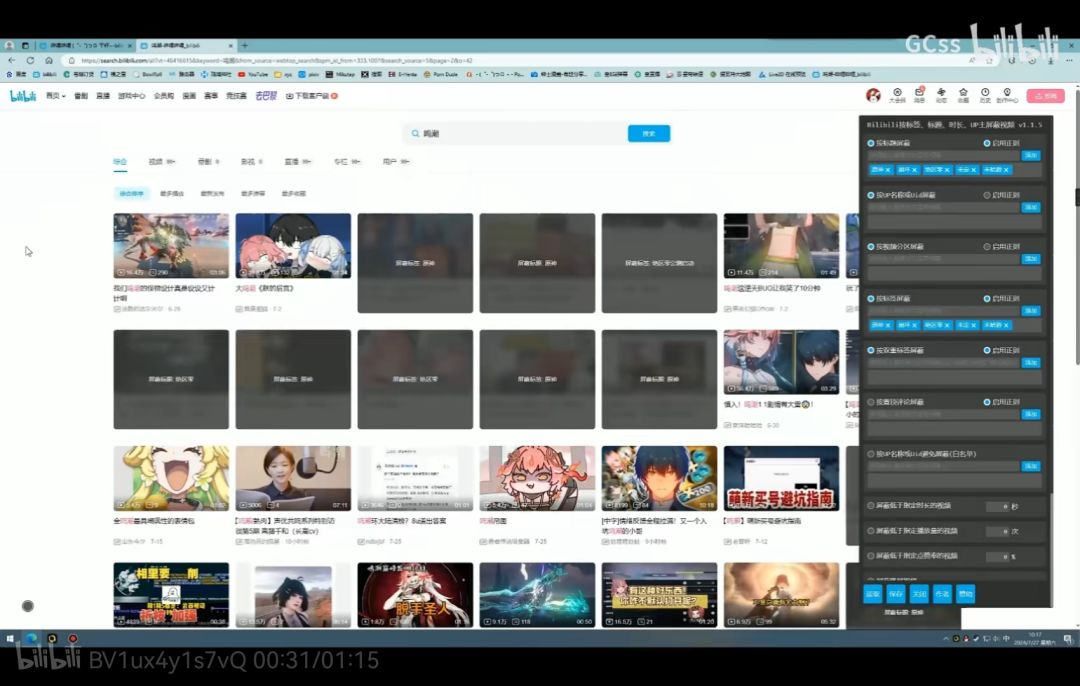Go back with the browser back arrow
The image size is (1080, 686).
click(12, 61)
